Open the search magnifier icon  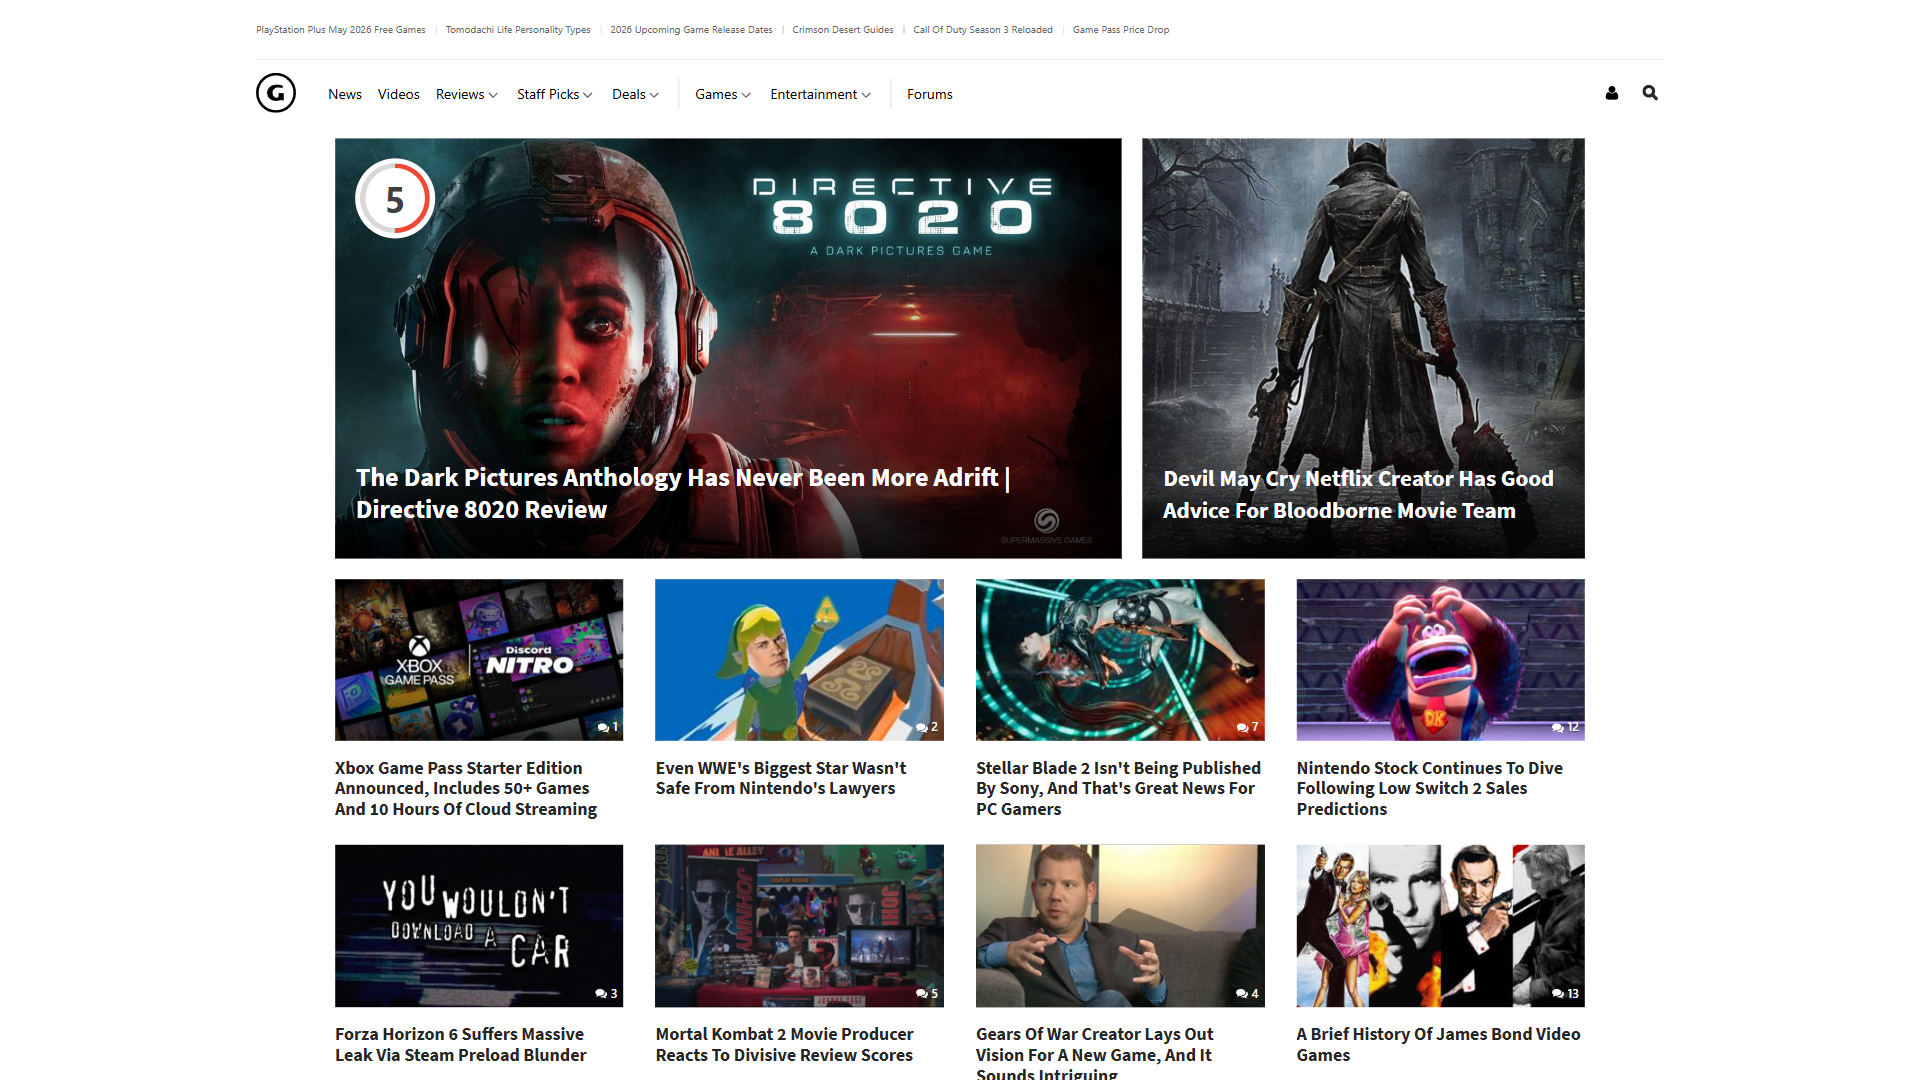tap(1650, 93)
